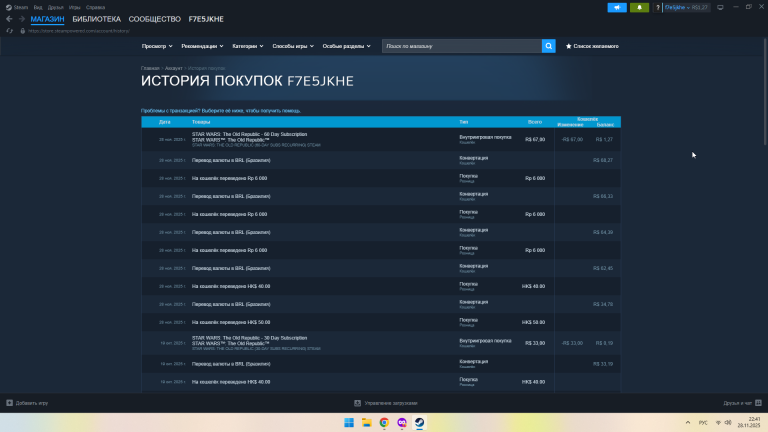Switch to the СООБЩЕСТВО tab
768x432 pixels.
coord(155,19)
